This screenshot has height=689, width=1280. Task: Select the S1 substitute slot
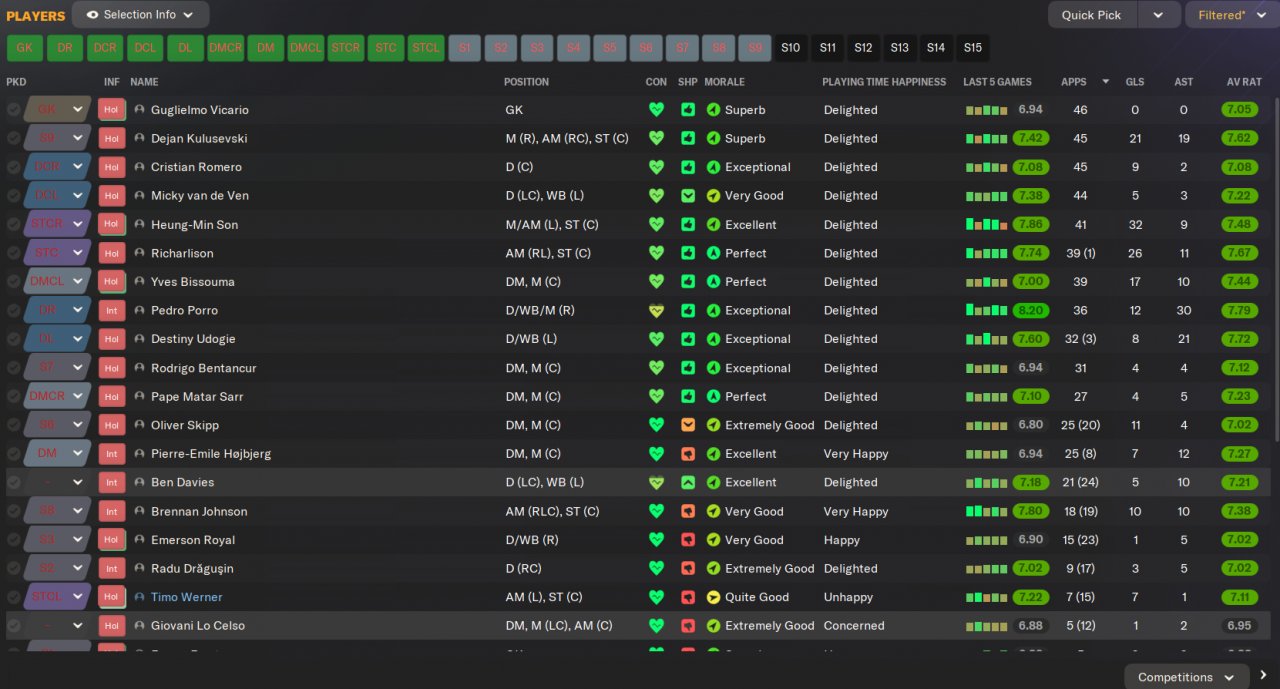(x=465, y=48)
